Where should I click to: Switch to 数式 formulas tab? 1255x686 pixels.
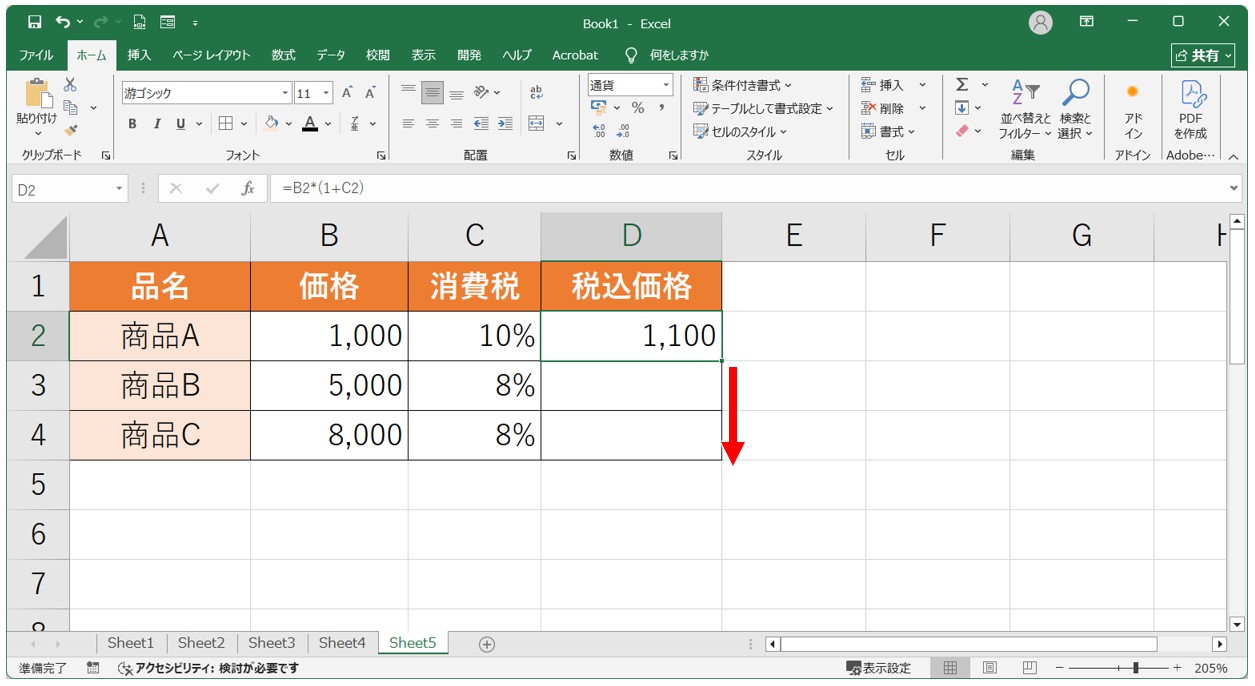283,55
